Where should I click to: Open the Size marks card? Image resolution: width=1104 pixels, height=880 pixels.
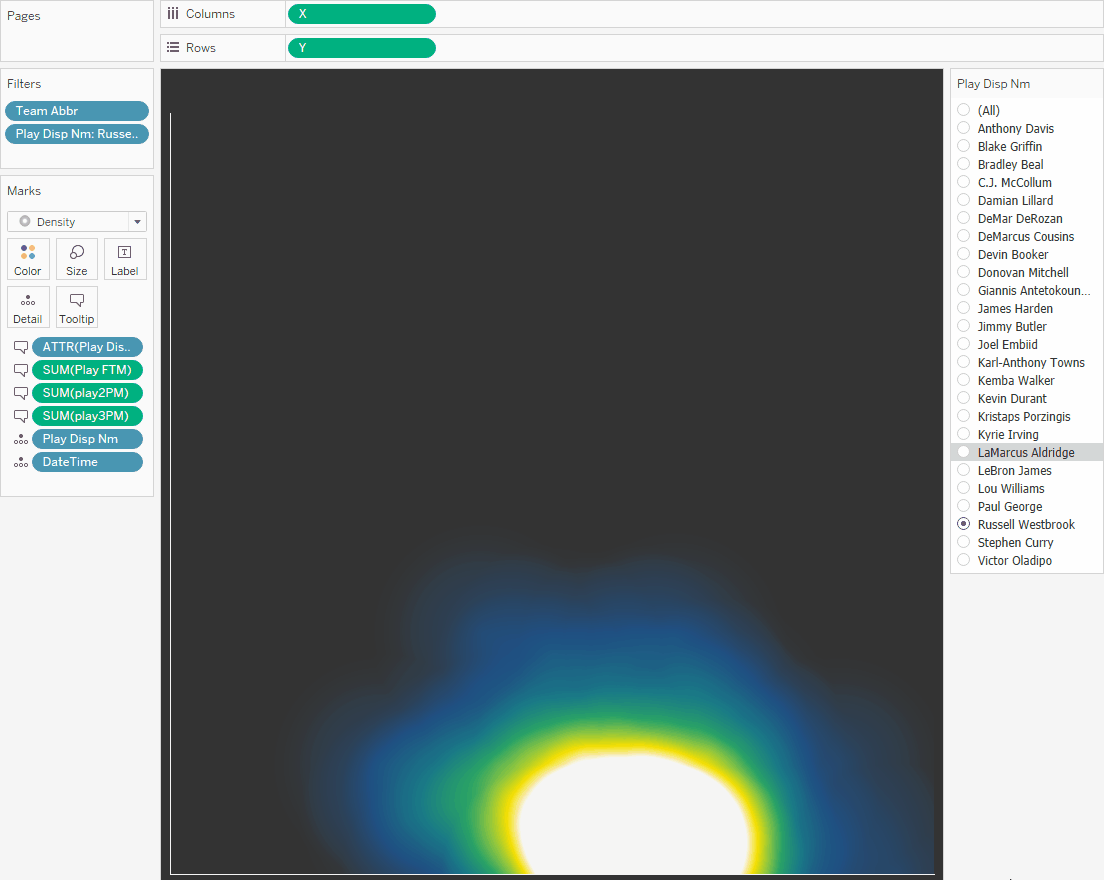77,259
